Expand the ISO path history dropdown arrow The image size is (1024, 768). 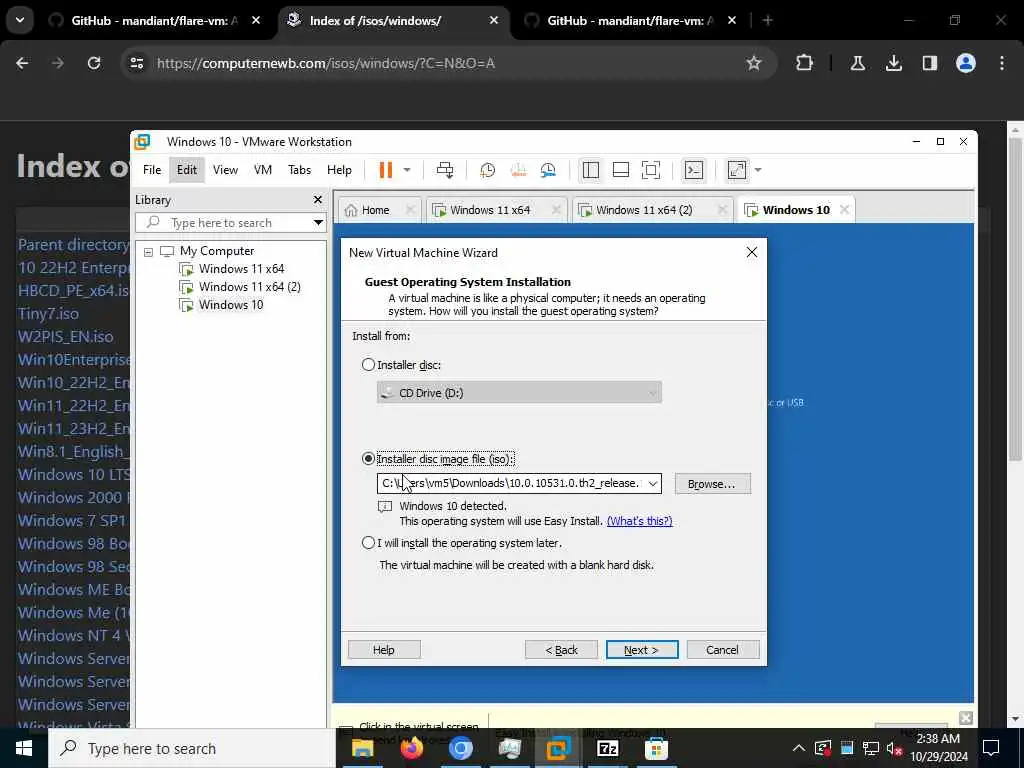[652, 484]
